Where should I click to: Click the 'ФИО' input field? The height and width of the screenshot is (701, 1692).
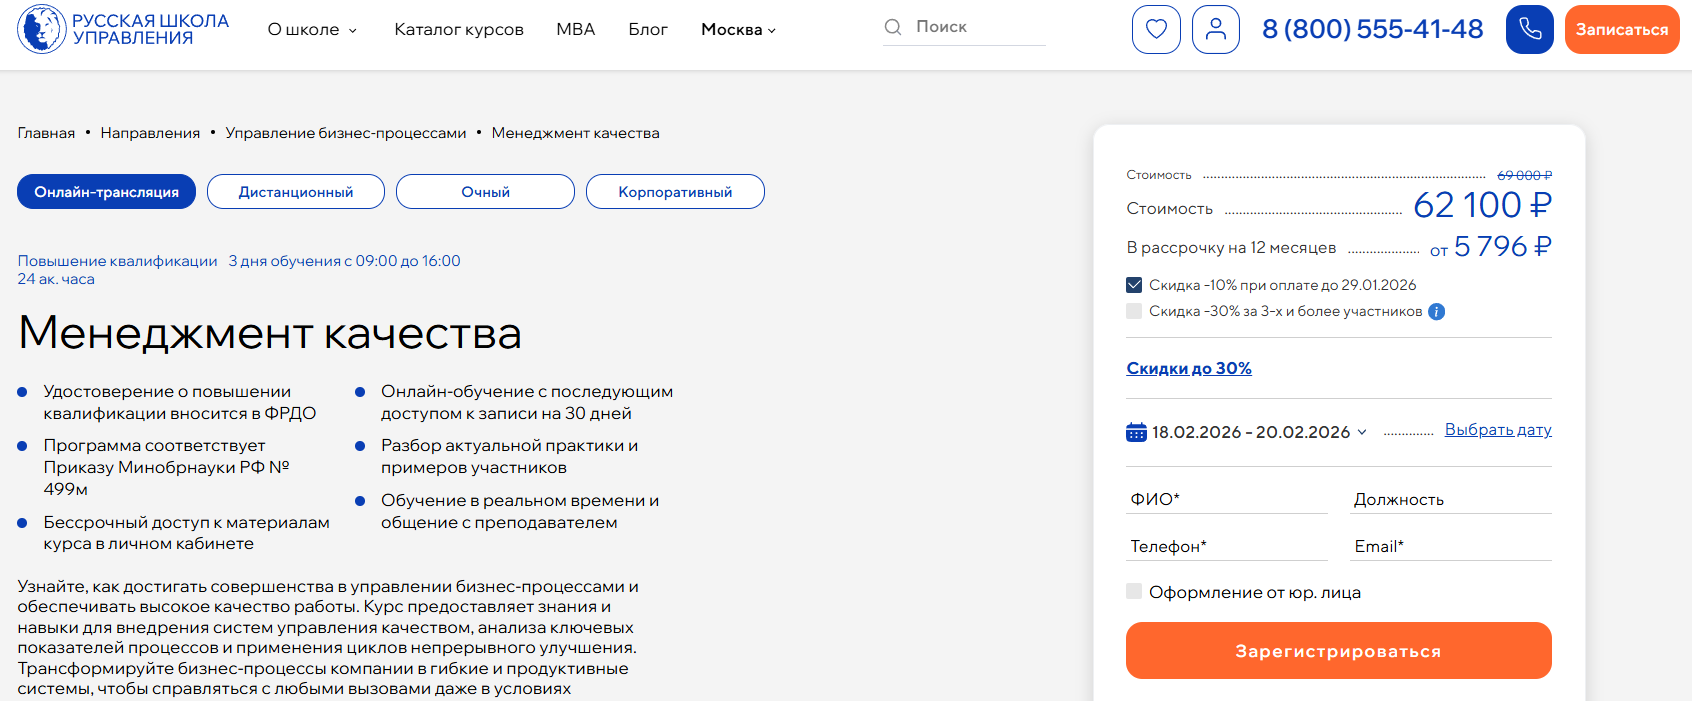tap(1227, 499)
